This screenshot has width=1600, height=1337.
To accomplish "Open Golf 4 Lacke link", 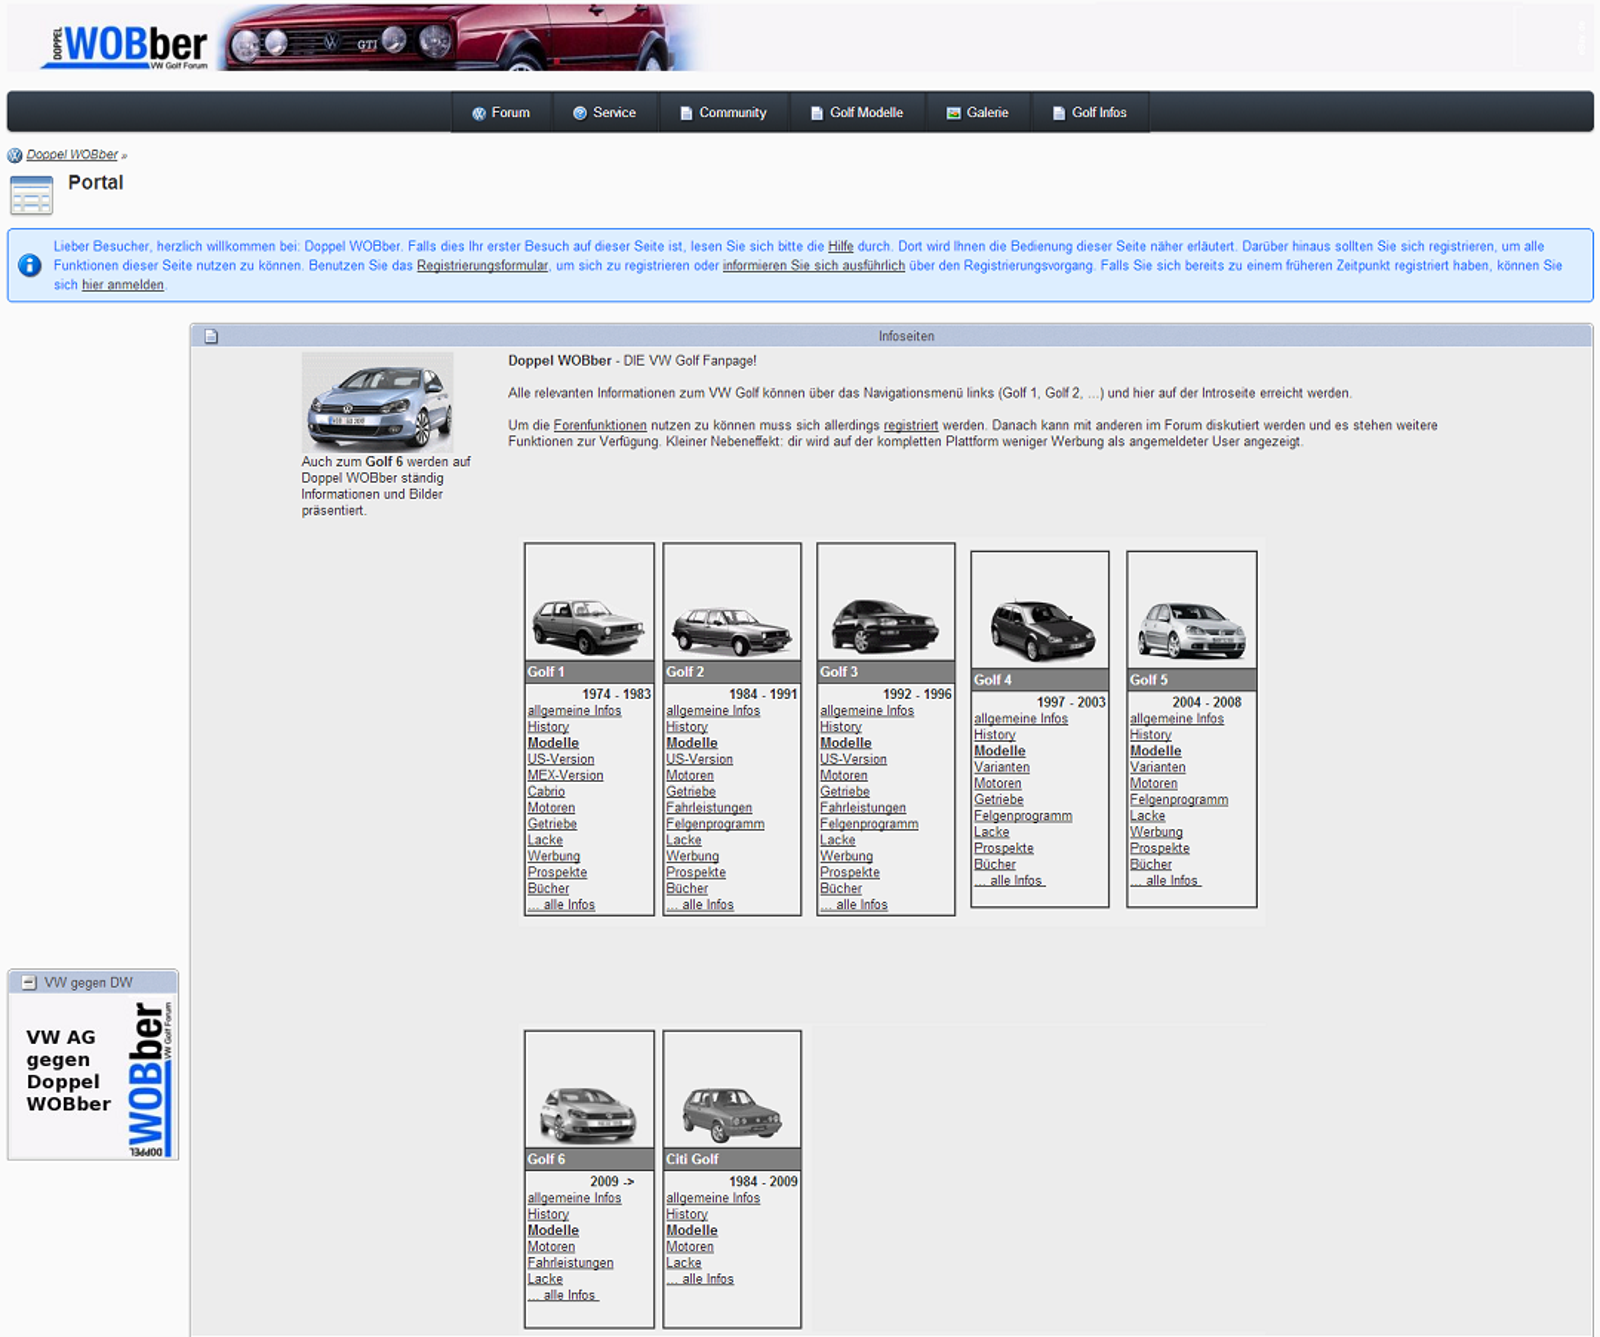I will click(992, 832).
